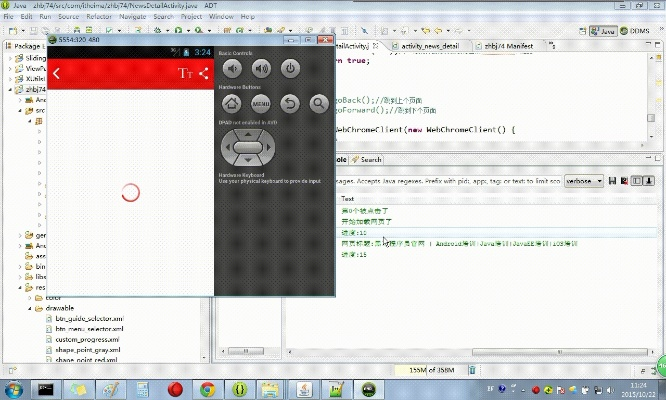Screen dimensions: 666x400
Task: Click the Windows Start button
Action: 13,389
